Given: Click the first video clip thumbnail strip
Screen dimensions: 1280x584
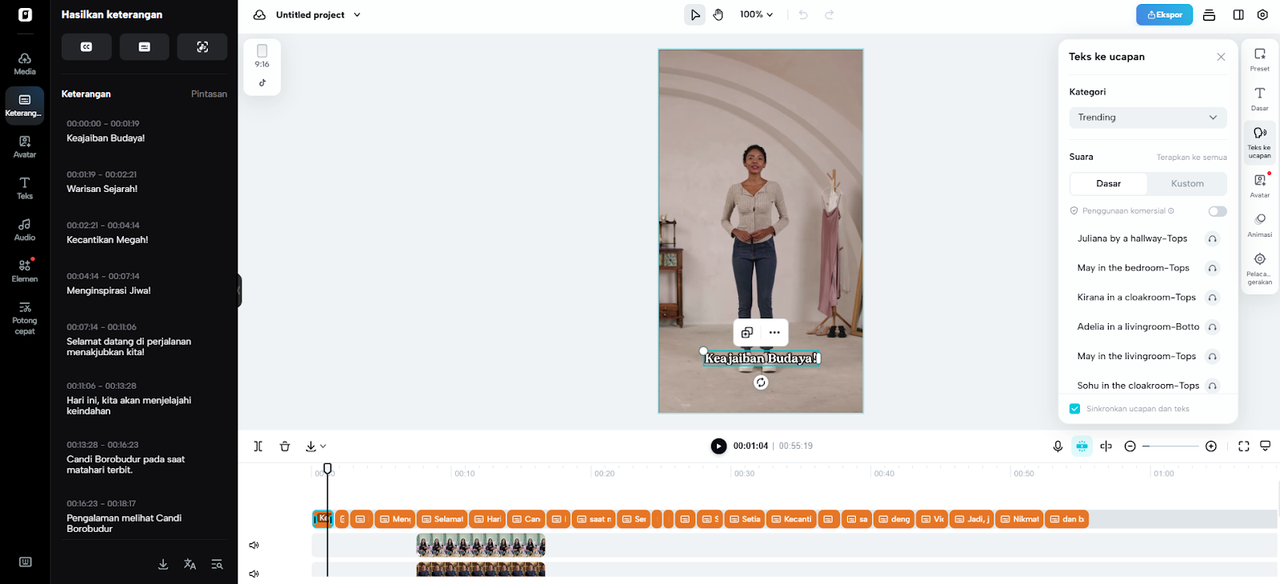Looking at the screenshot, I should (481, 545).
